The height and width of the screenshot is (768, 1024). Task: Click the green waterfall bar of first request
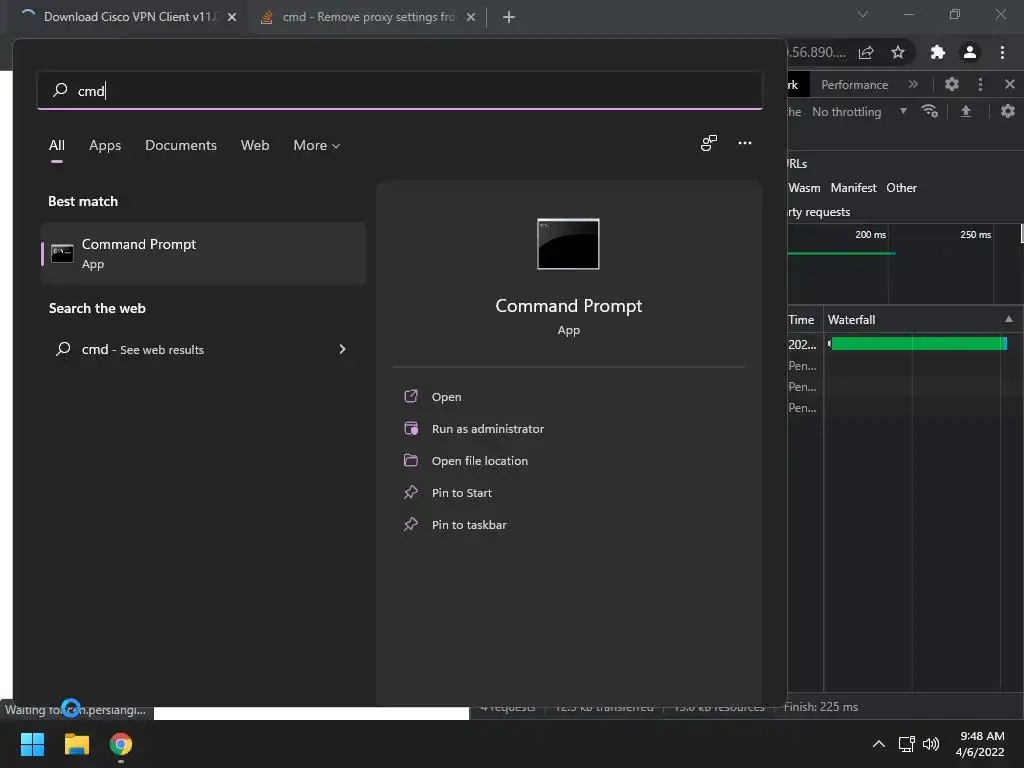pyautogui.click(x=918, y=344)
